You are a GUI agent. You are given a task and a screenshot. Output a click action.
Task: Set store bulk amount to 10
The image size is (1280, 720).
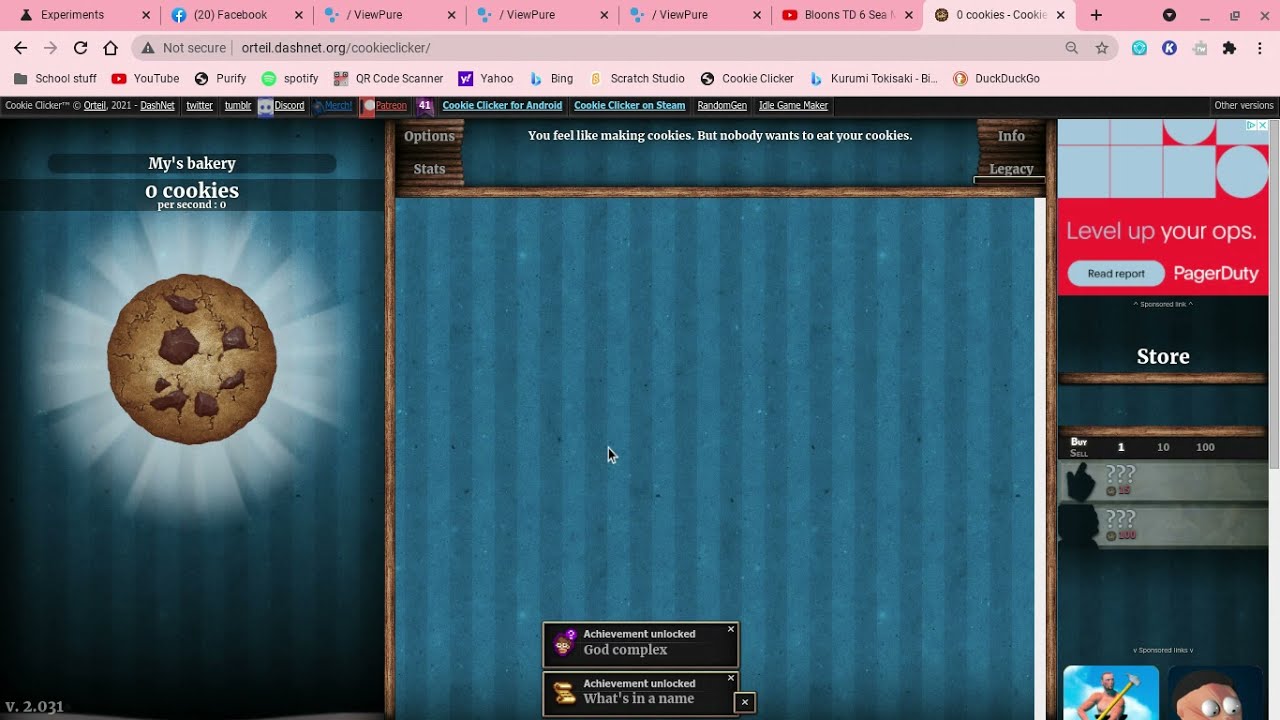(x=1163, y=447)
